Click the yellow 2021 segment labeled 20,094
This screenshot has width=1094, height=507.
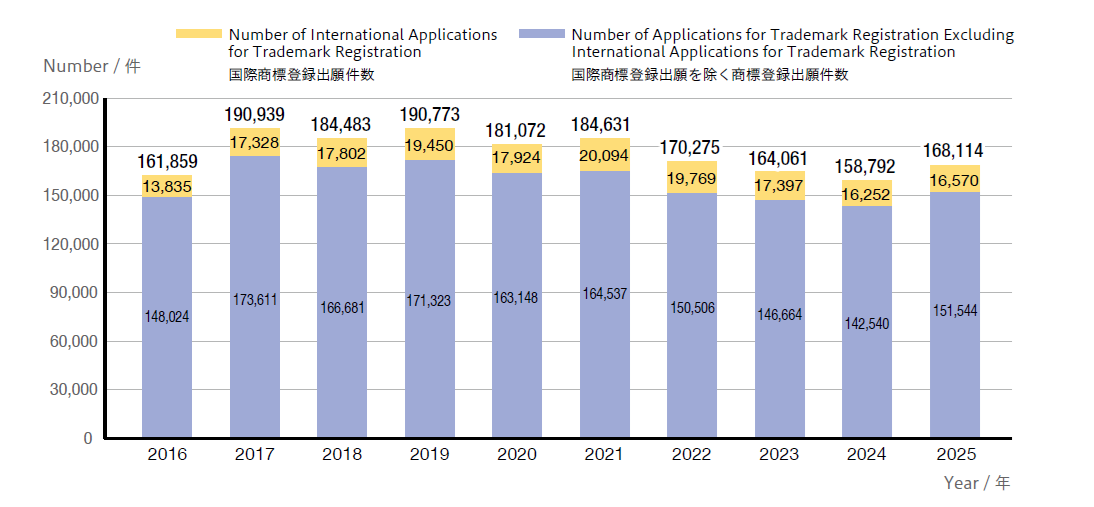click(604, 154)
